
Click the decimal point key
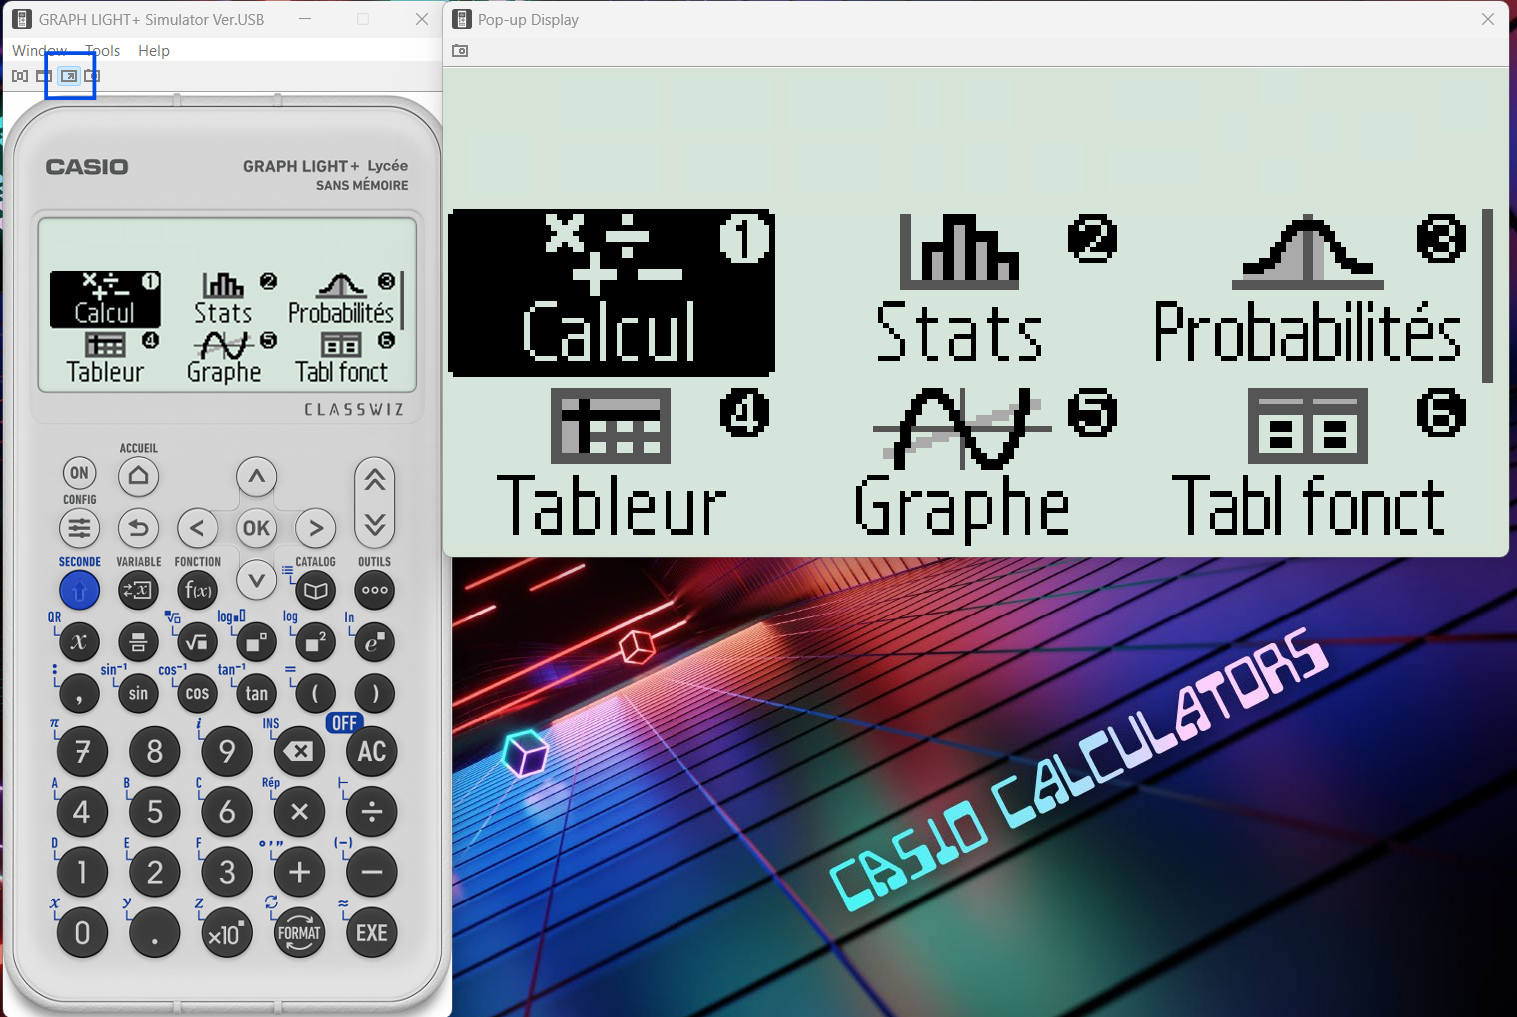click(x=154, y=933)
